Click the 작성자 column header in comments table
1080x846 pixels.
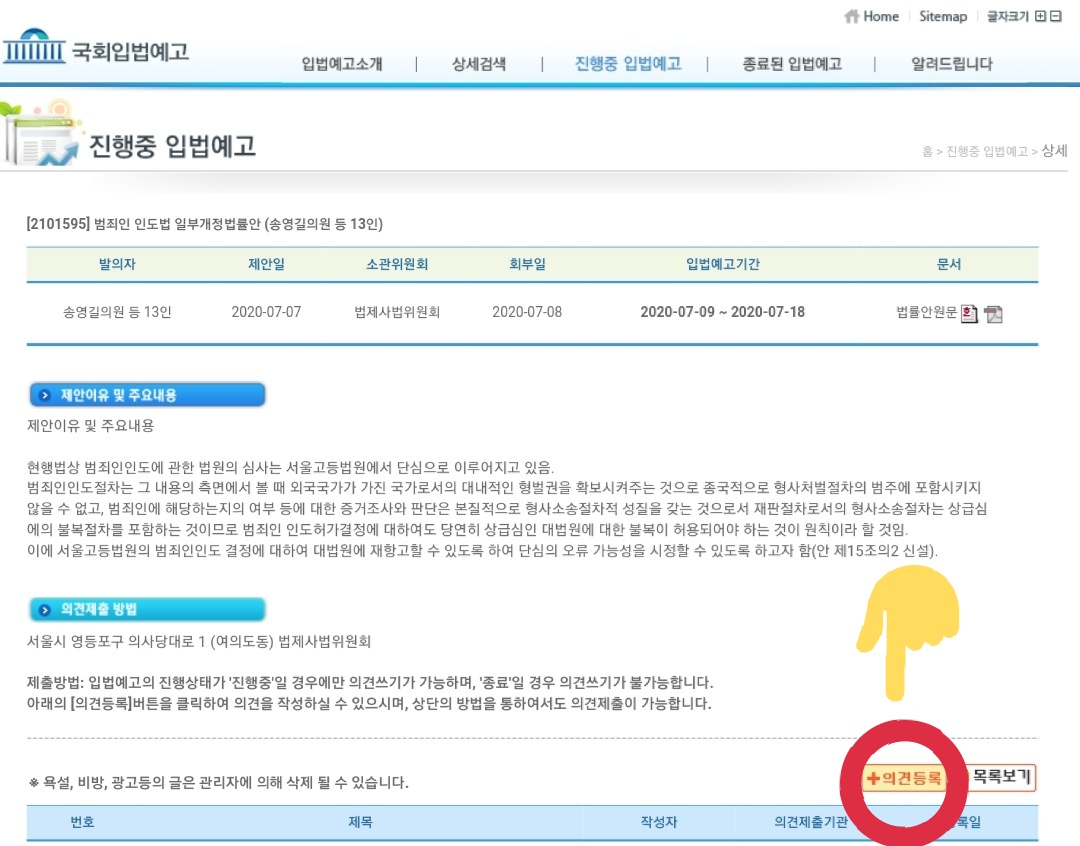pyautogui.click(x=658, y=822)
